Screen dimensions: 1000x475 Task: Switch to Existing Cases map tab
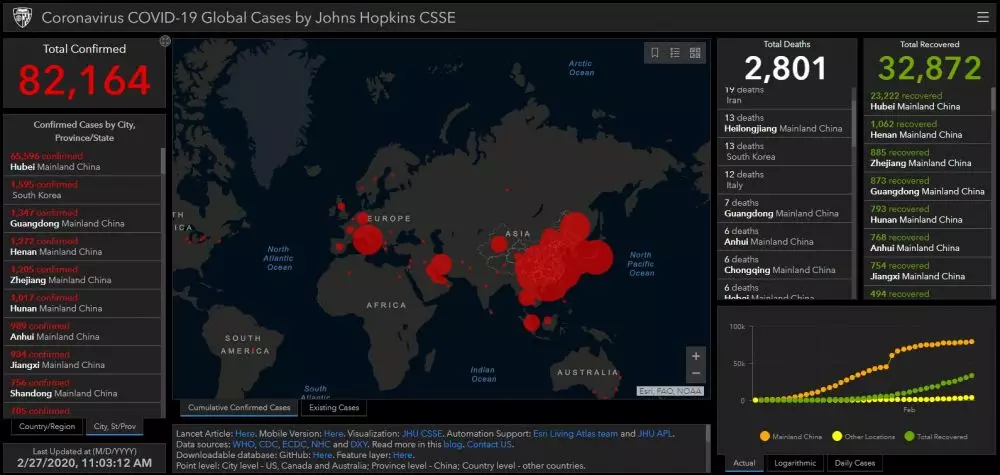pos(334,407)
